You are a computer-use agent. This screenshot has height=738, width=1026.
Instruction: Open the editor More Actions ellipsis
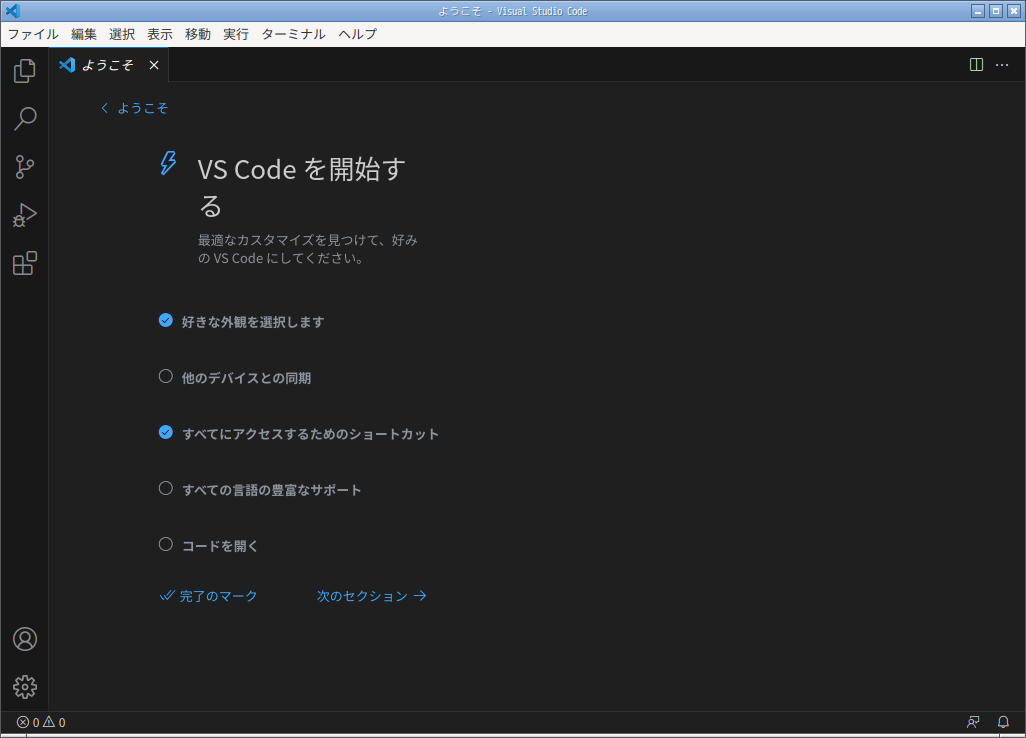point(1002,65)
